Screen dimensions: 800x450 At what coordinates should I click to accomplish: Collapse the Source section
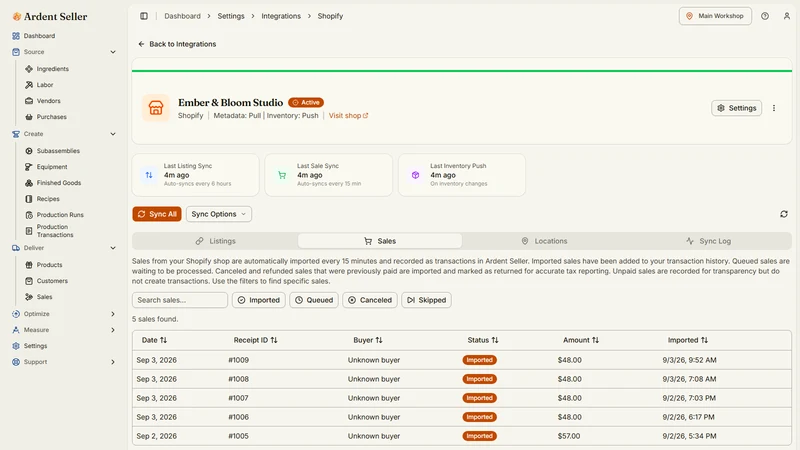pos(113,52)
